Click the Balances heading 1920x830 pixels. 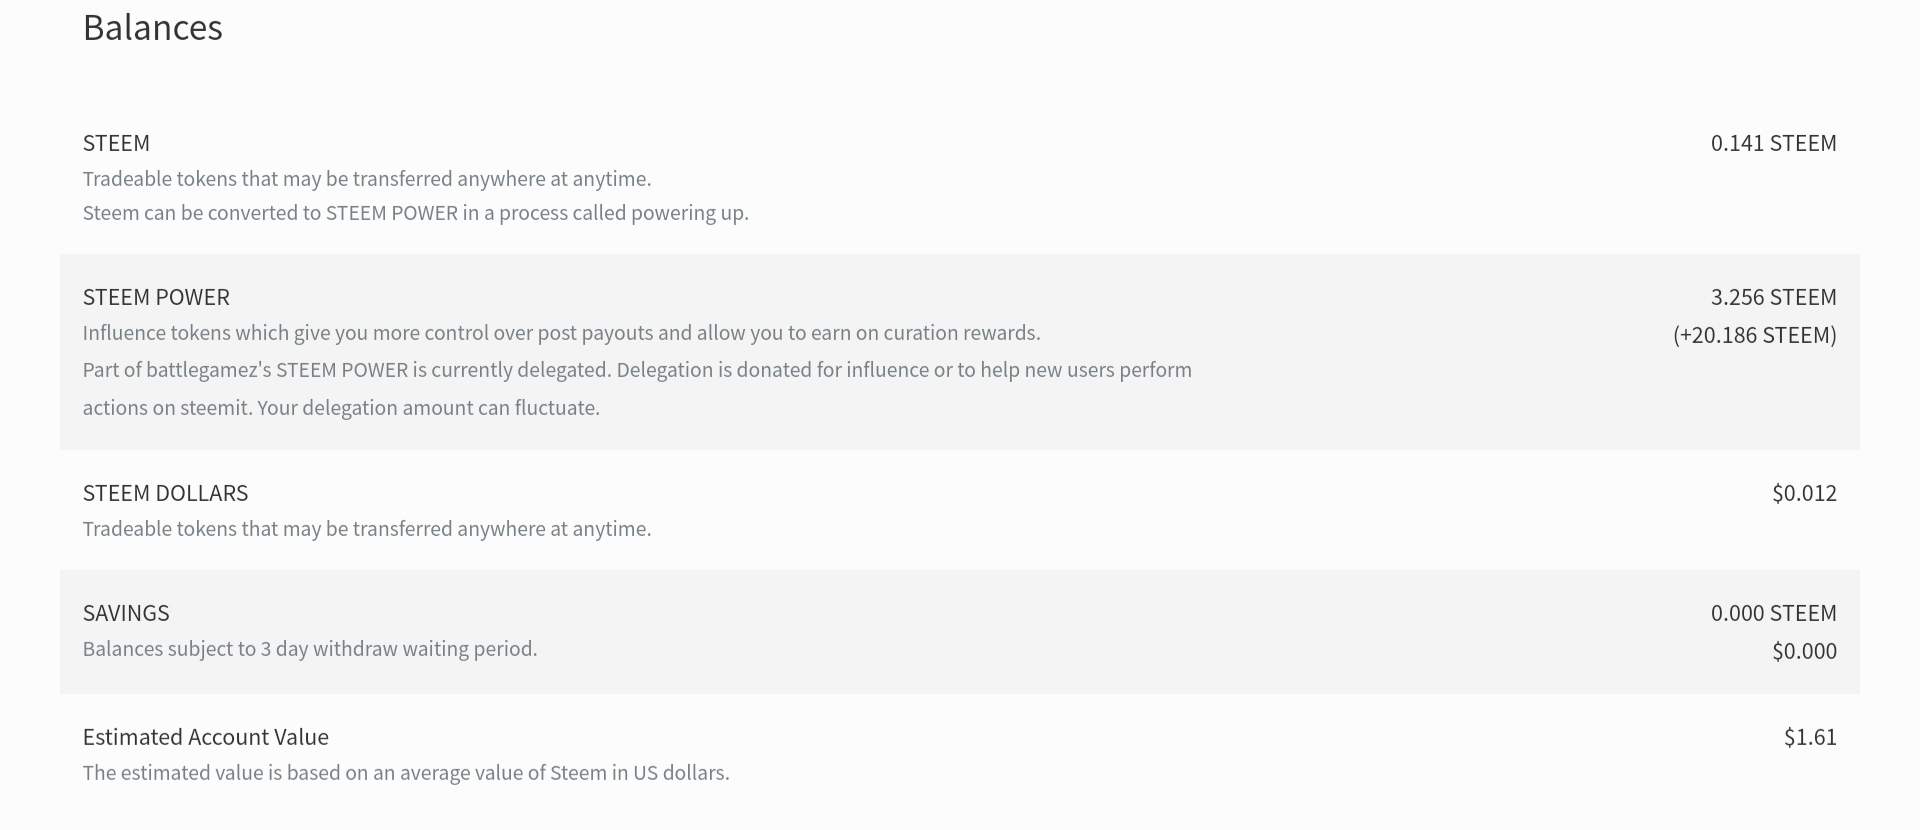tap(152, 28)
